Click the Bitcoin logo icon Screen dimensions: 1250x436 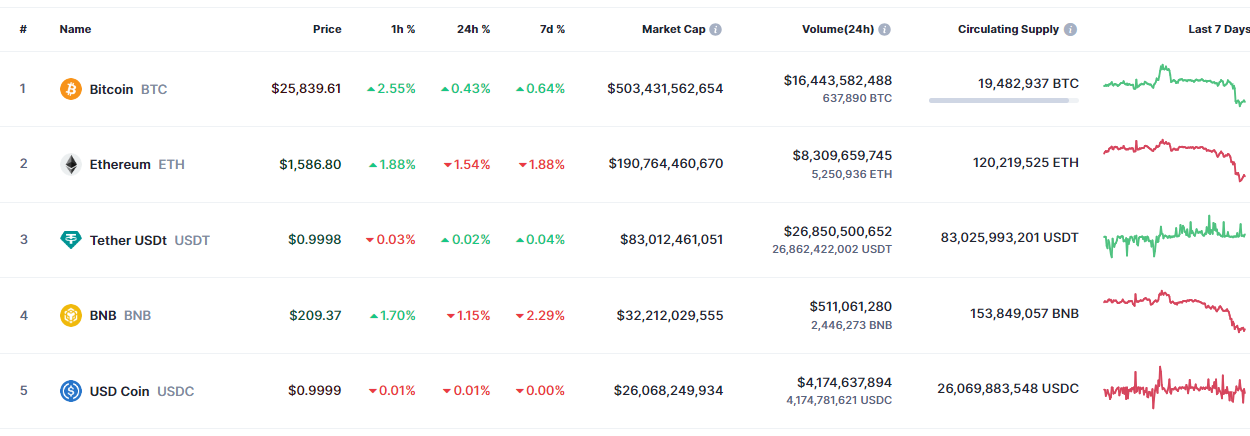point(71,89)
